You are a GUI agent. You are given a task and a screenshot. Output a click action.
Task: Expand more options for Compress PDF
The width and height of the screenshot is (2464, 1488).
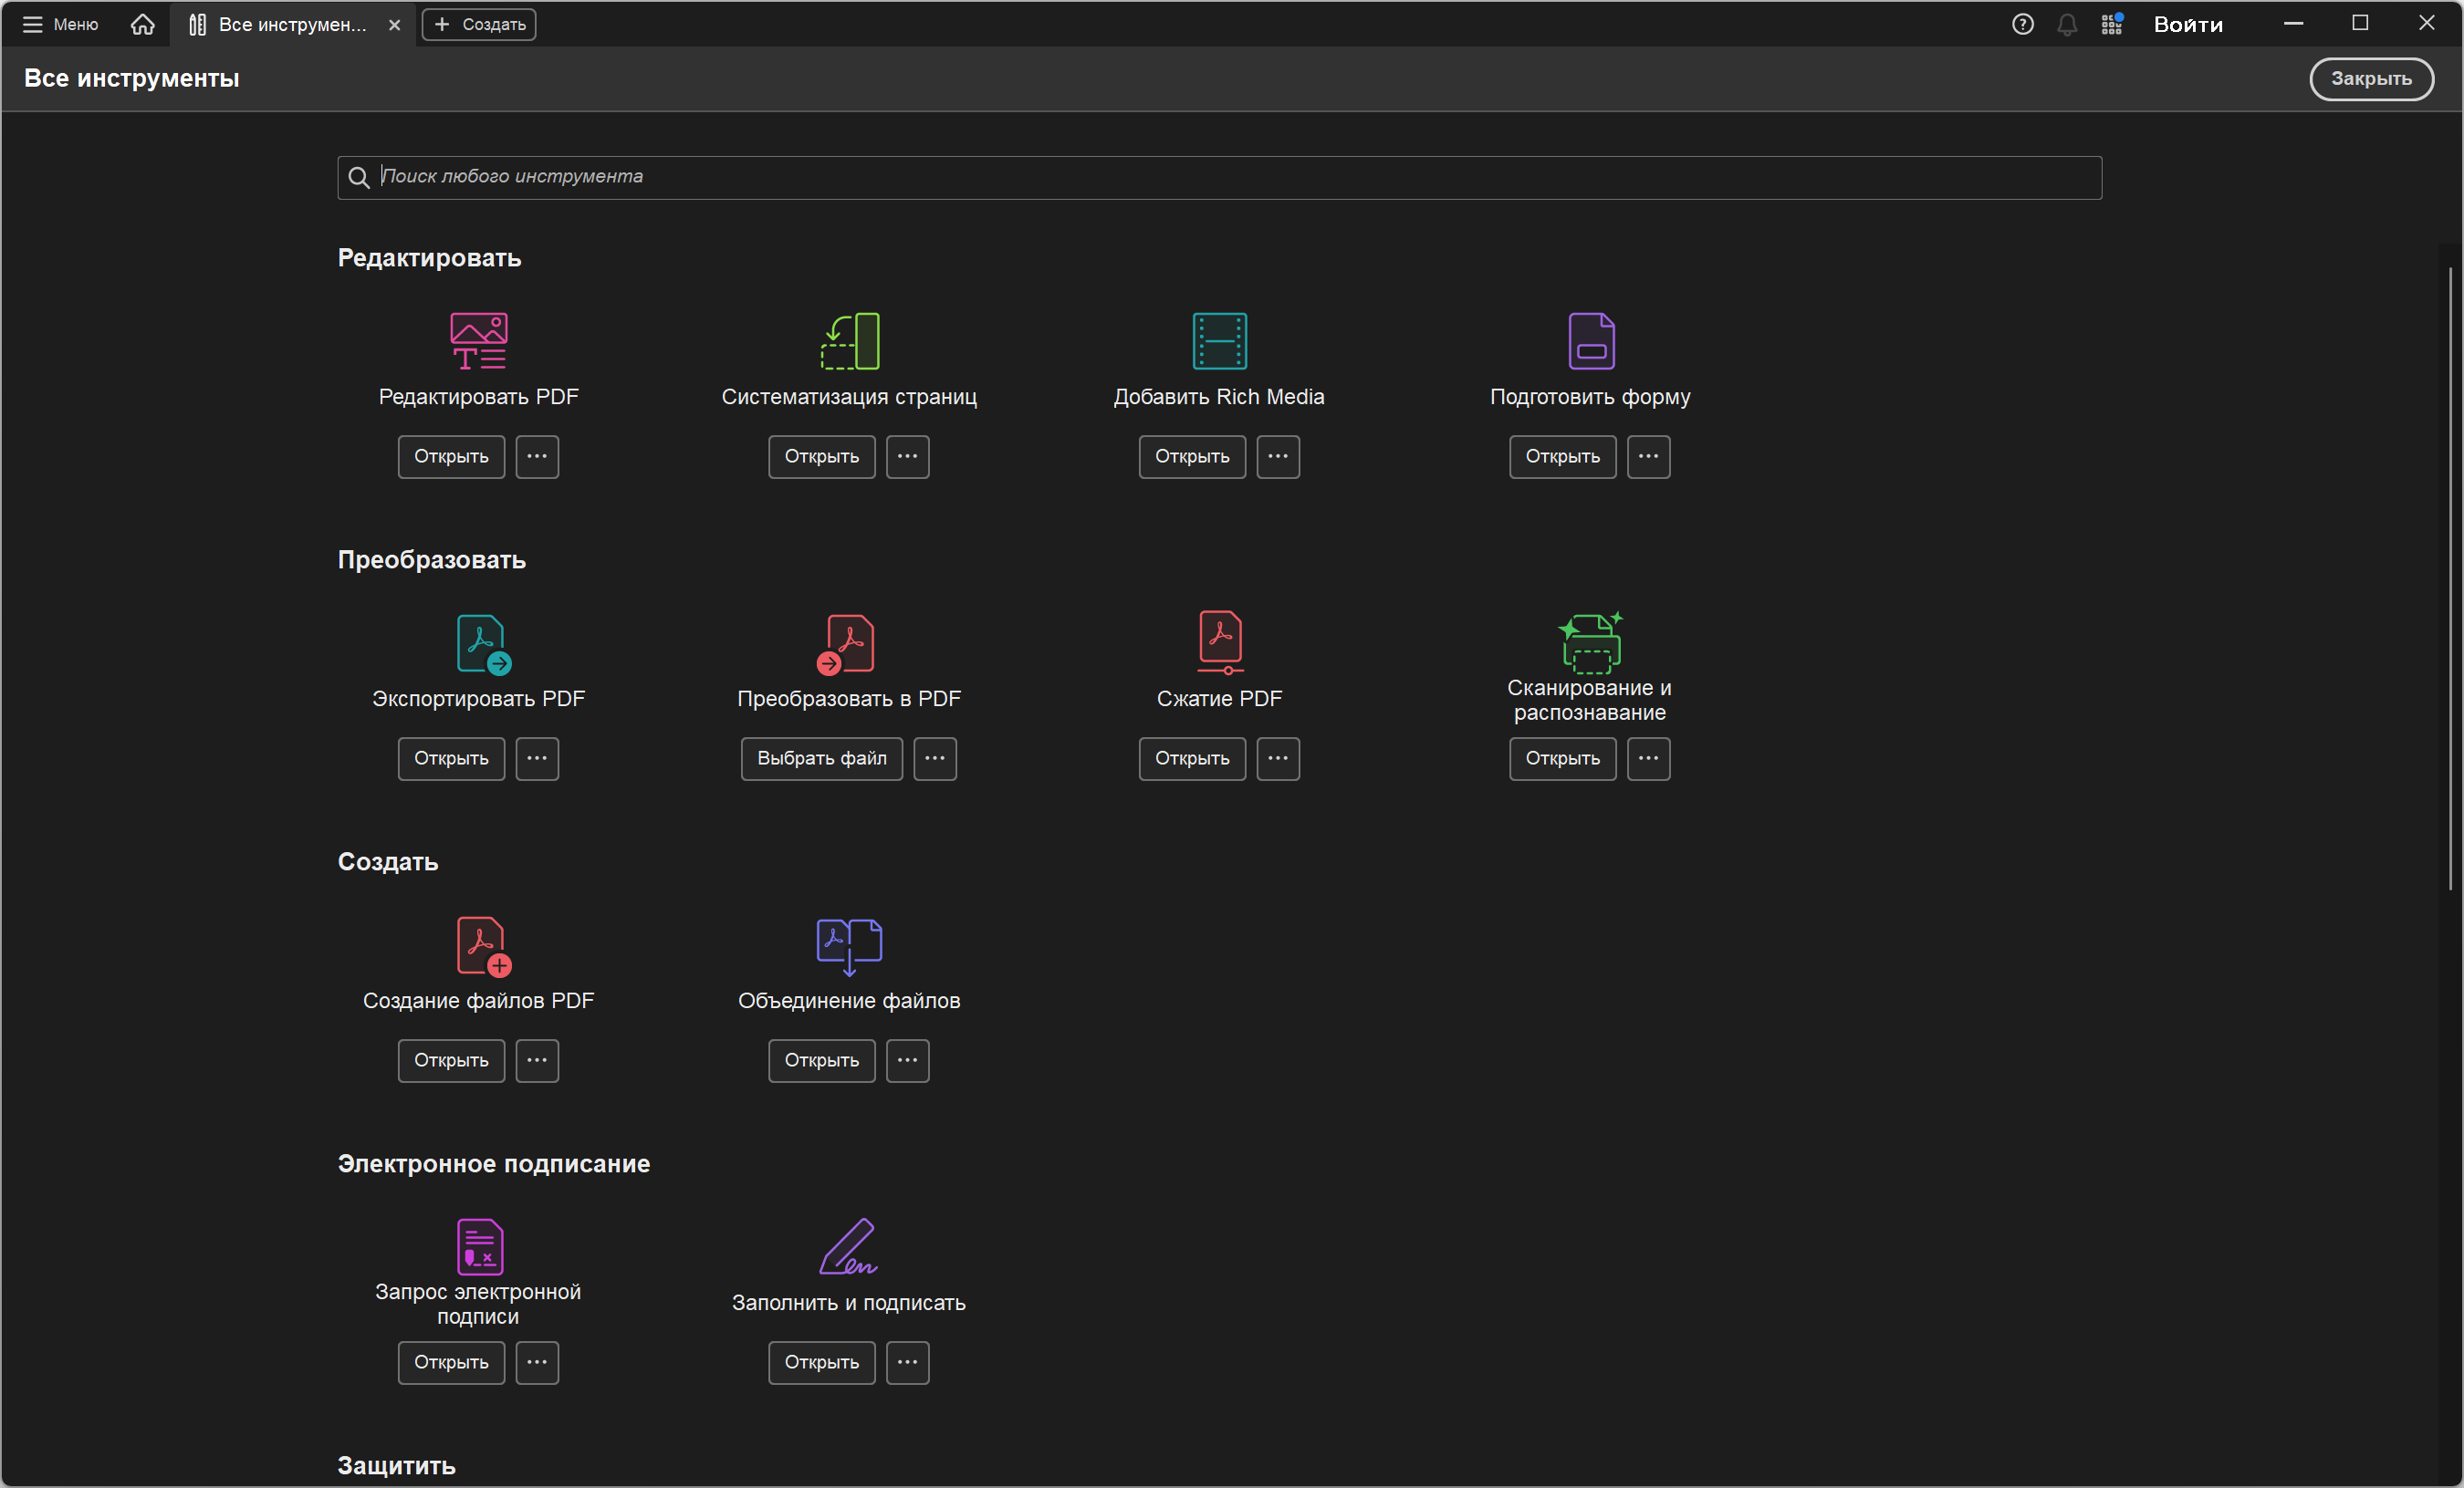point(1277,758)
